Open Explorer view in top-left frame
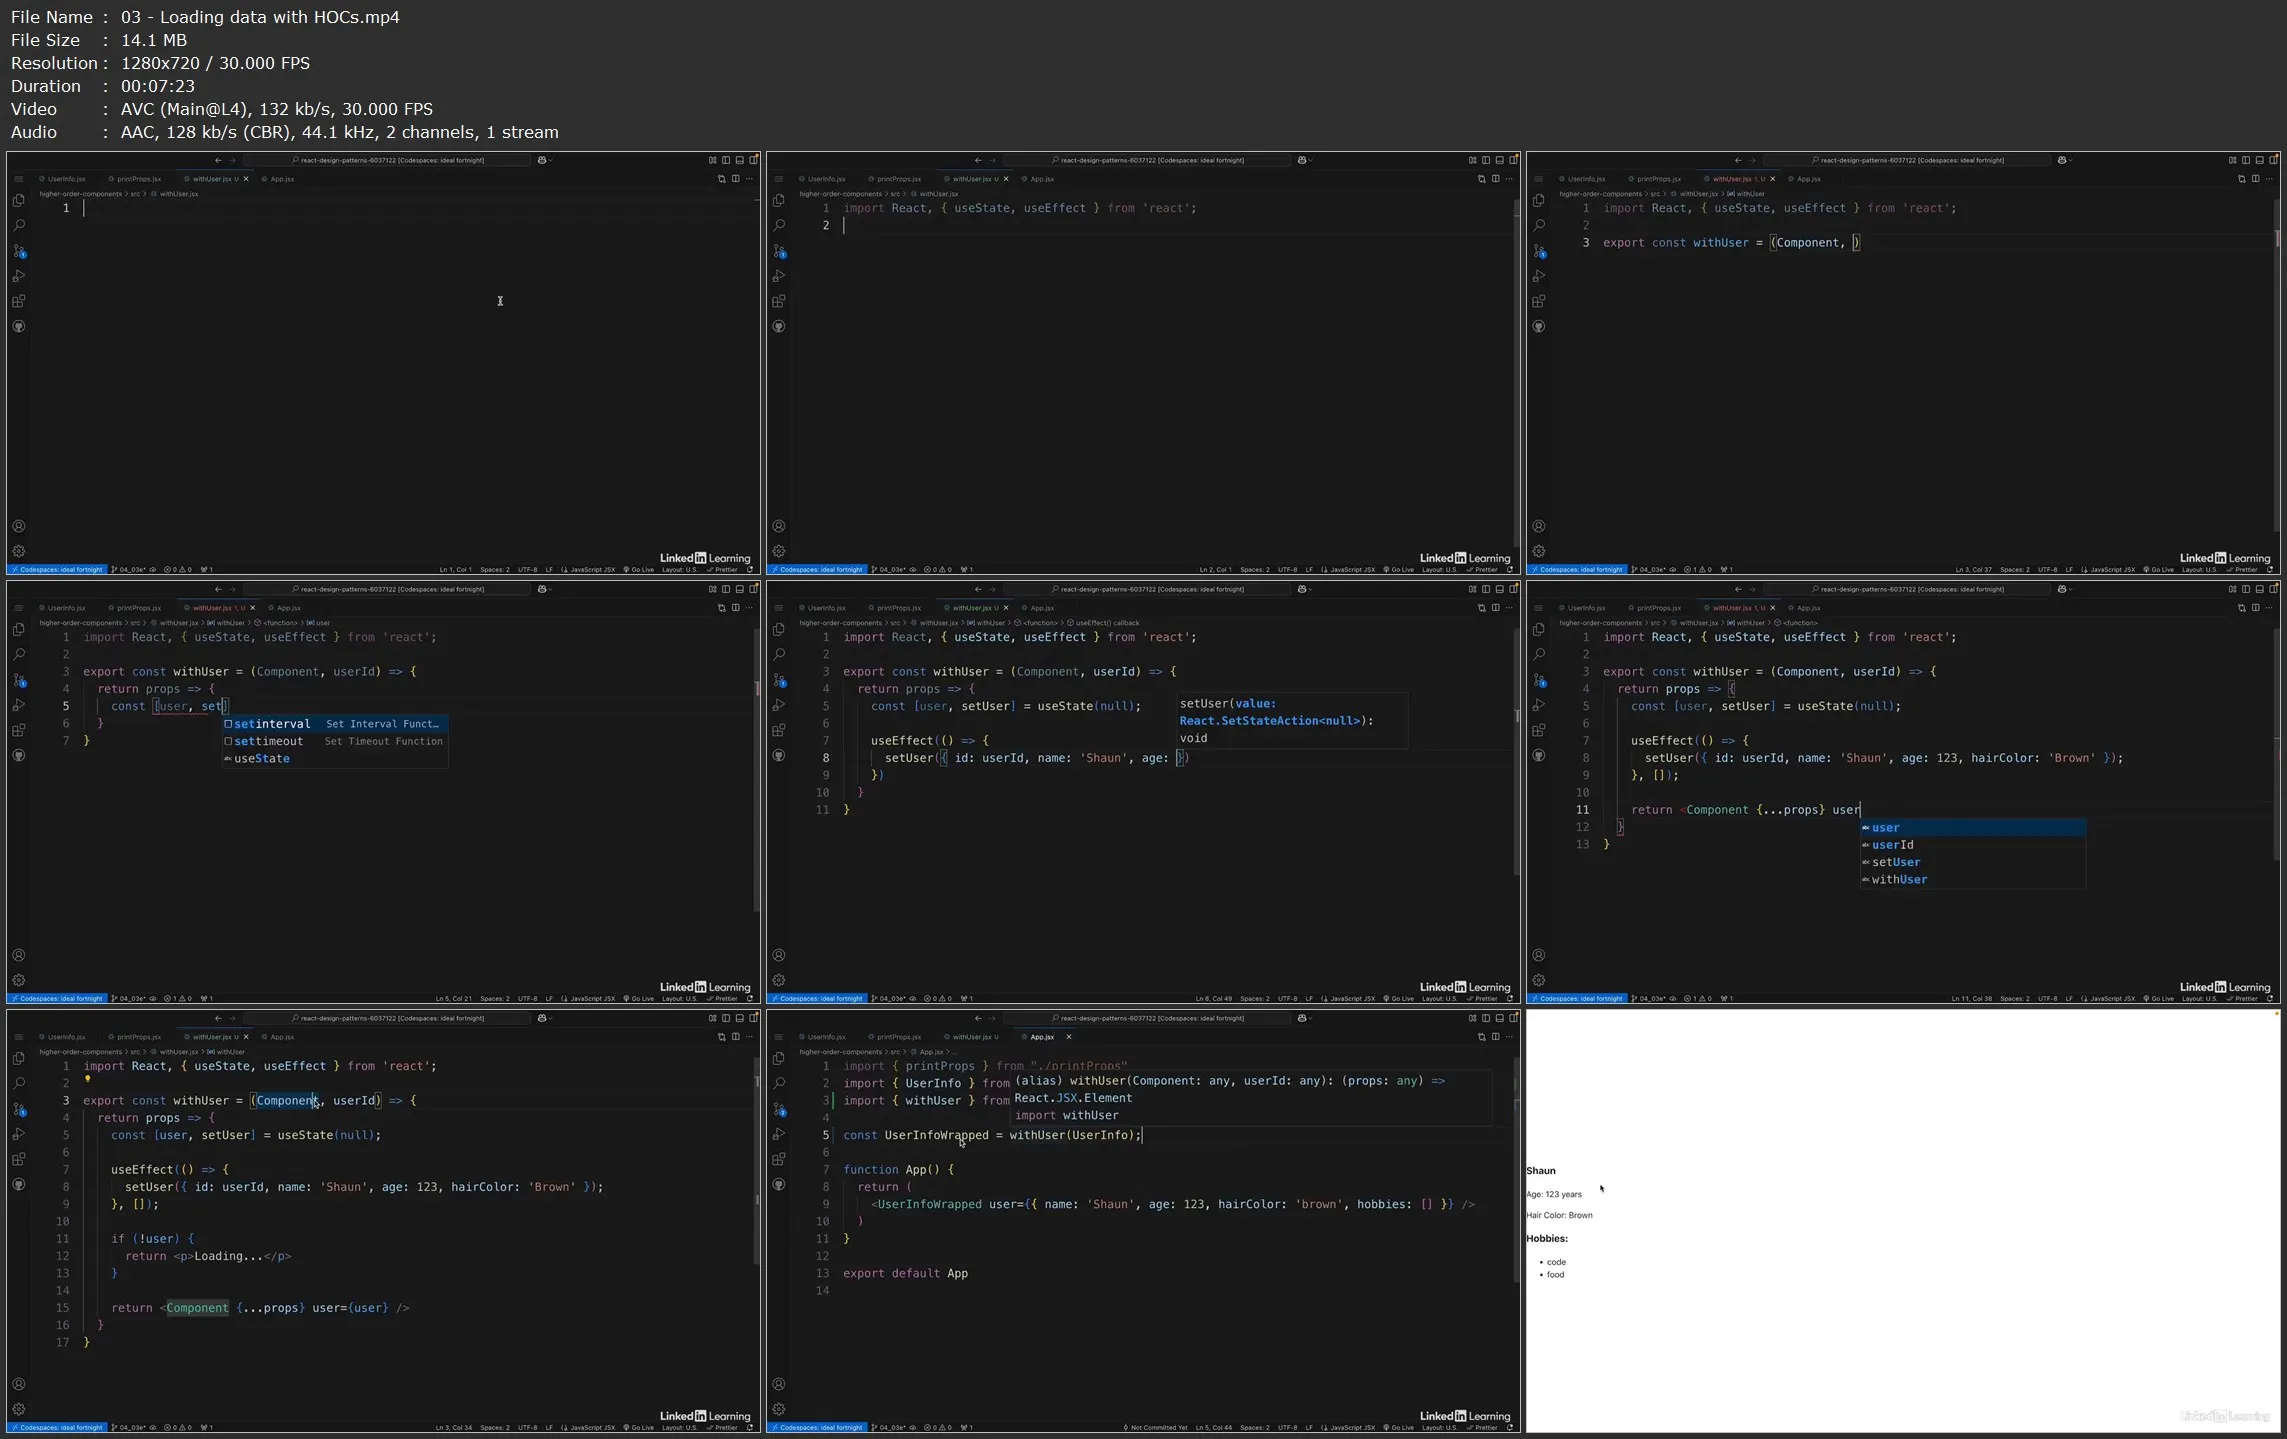Screen dimensions: 2287x1439 [19, 200]
